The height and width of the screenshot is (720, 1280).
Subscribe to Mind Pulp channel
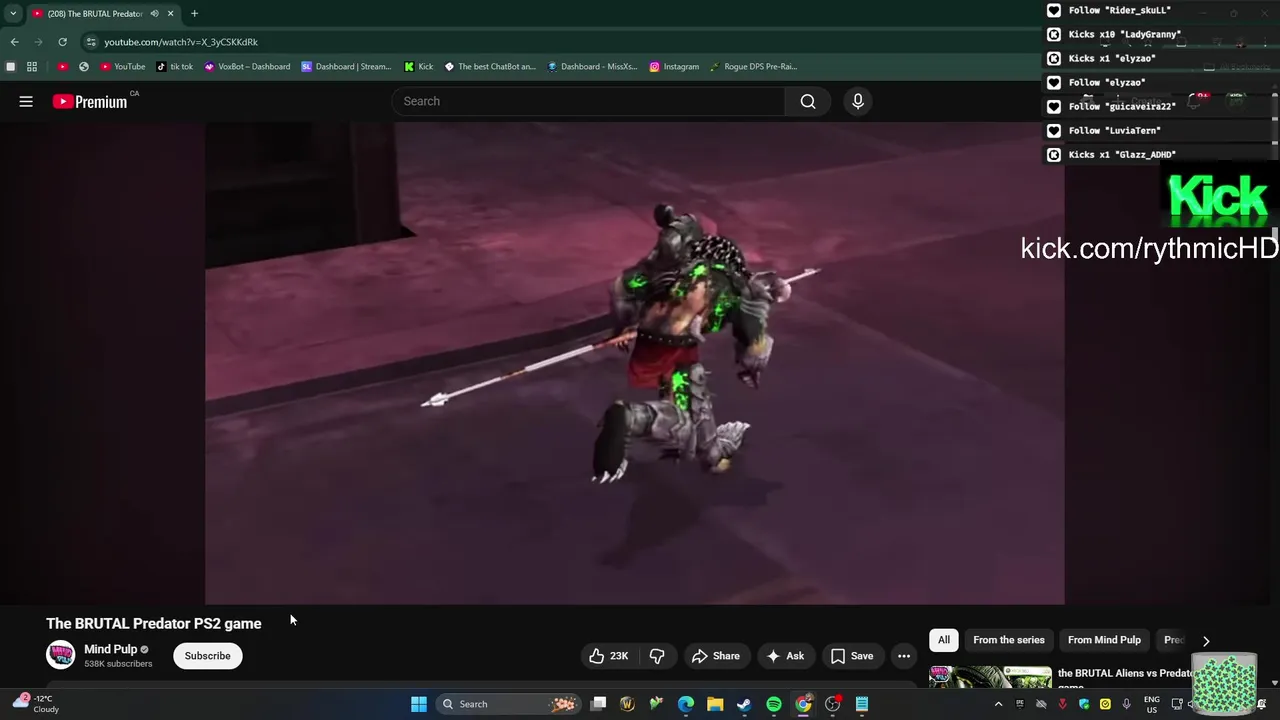pos(207,656)
